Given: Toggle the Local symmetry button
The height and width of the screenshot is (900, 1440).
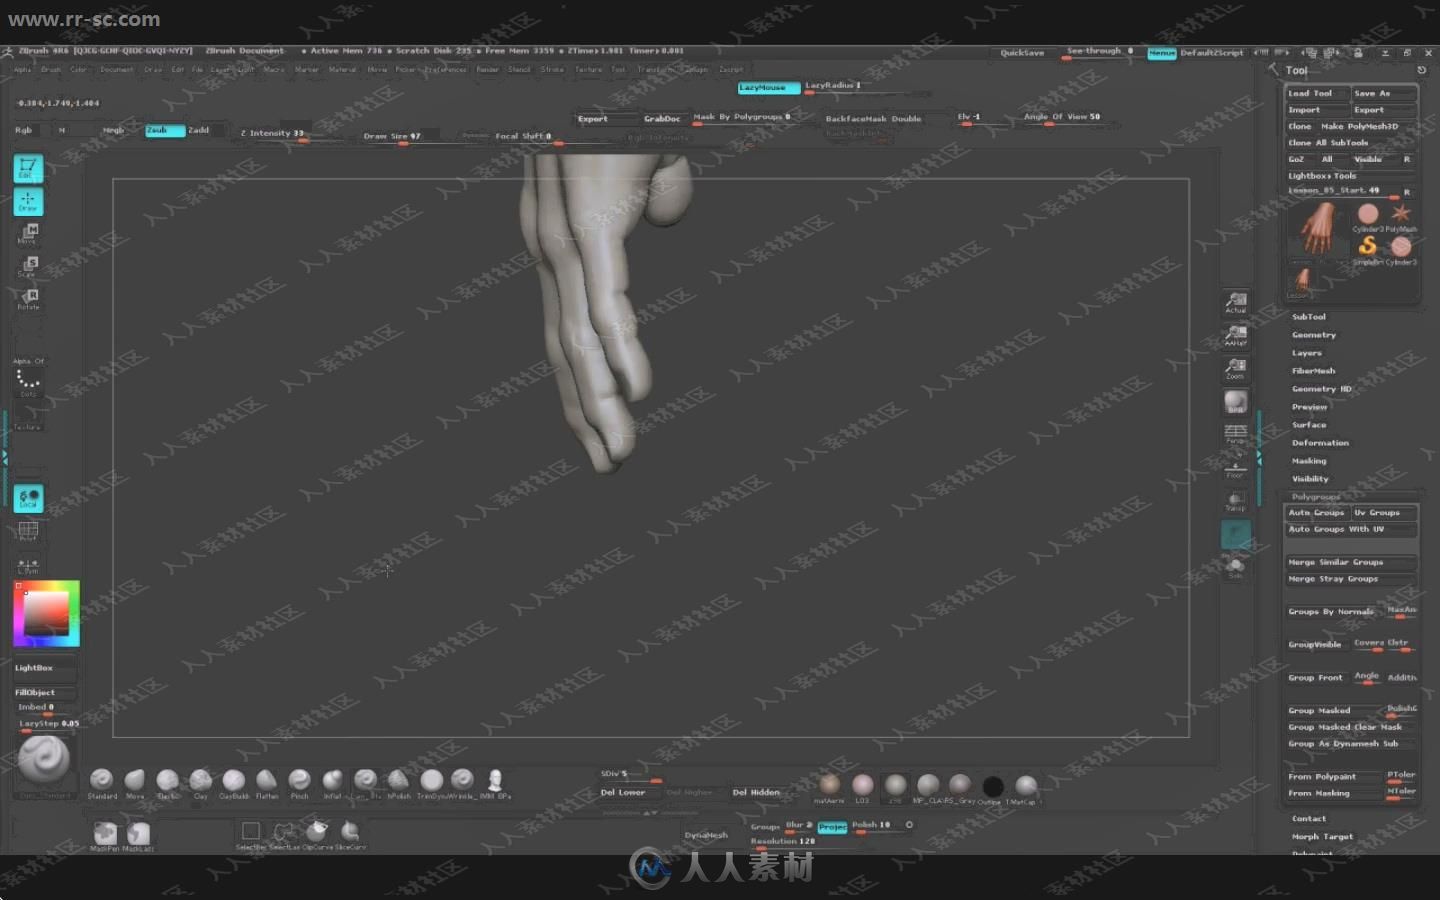Looking at the screenshot, I should 28,498.
